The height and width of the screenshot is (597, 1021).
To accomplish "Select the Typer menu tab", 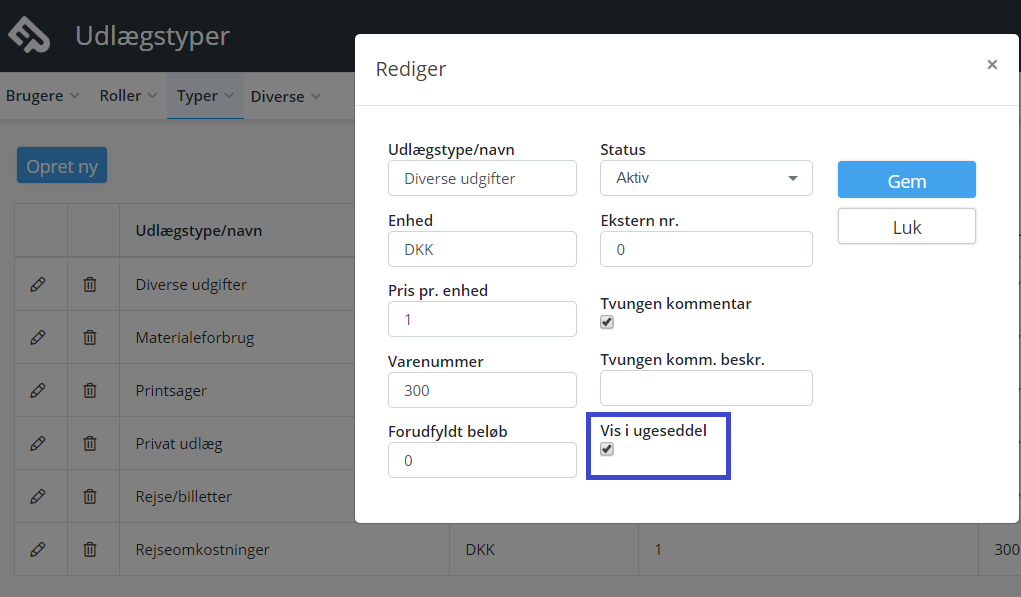I will click(x=205, y=96).
